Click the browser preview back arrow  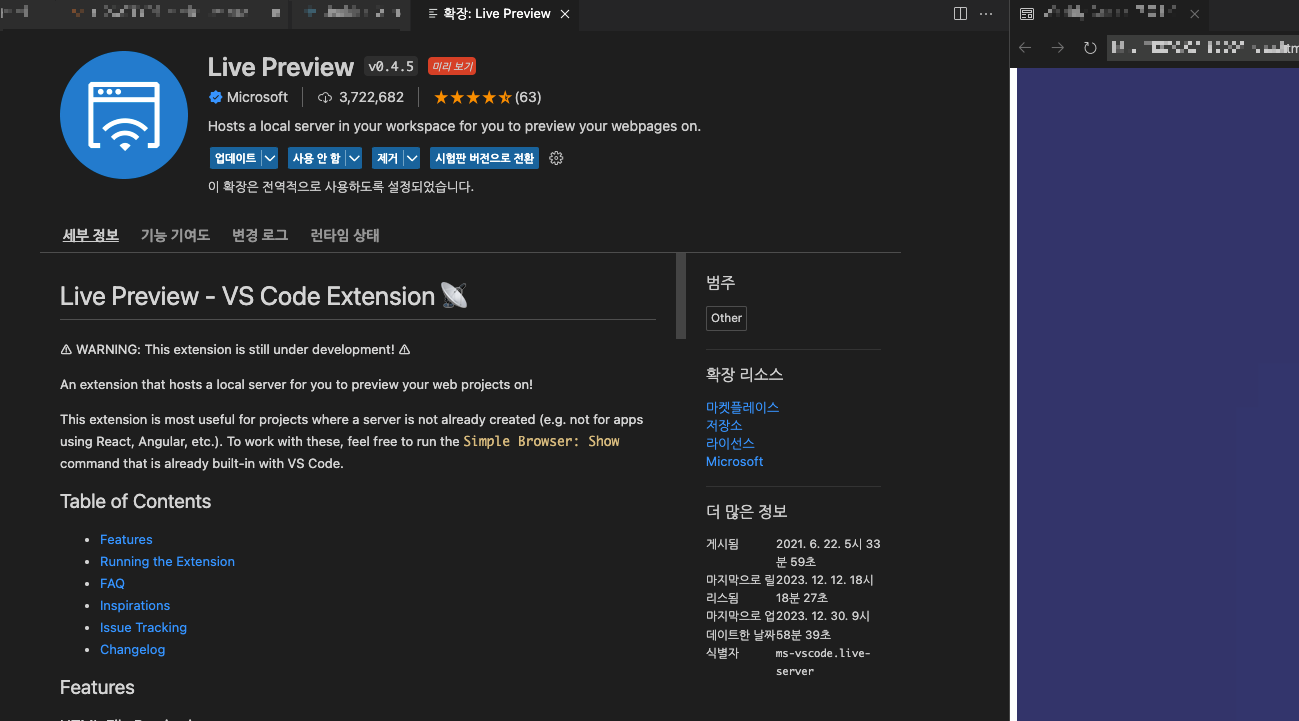[x=1025, y=47]
